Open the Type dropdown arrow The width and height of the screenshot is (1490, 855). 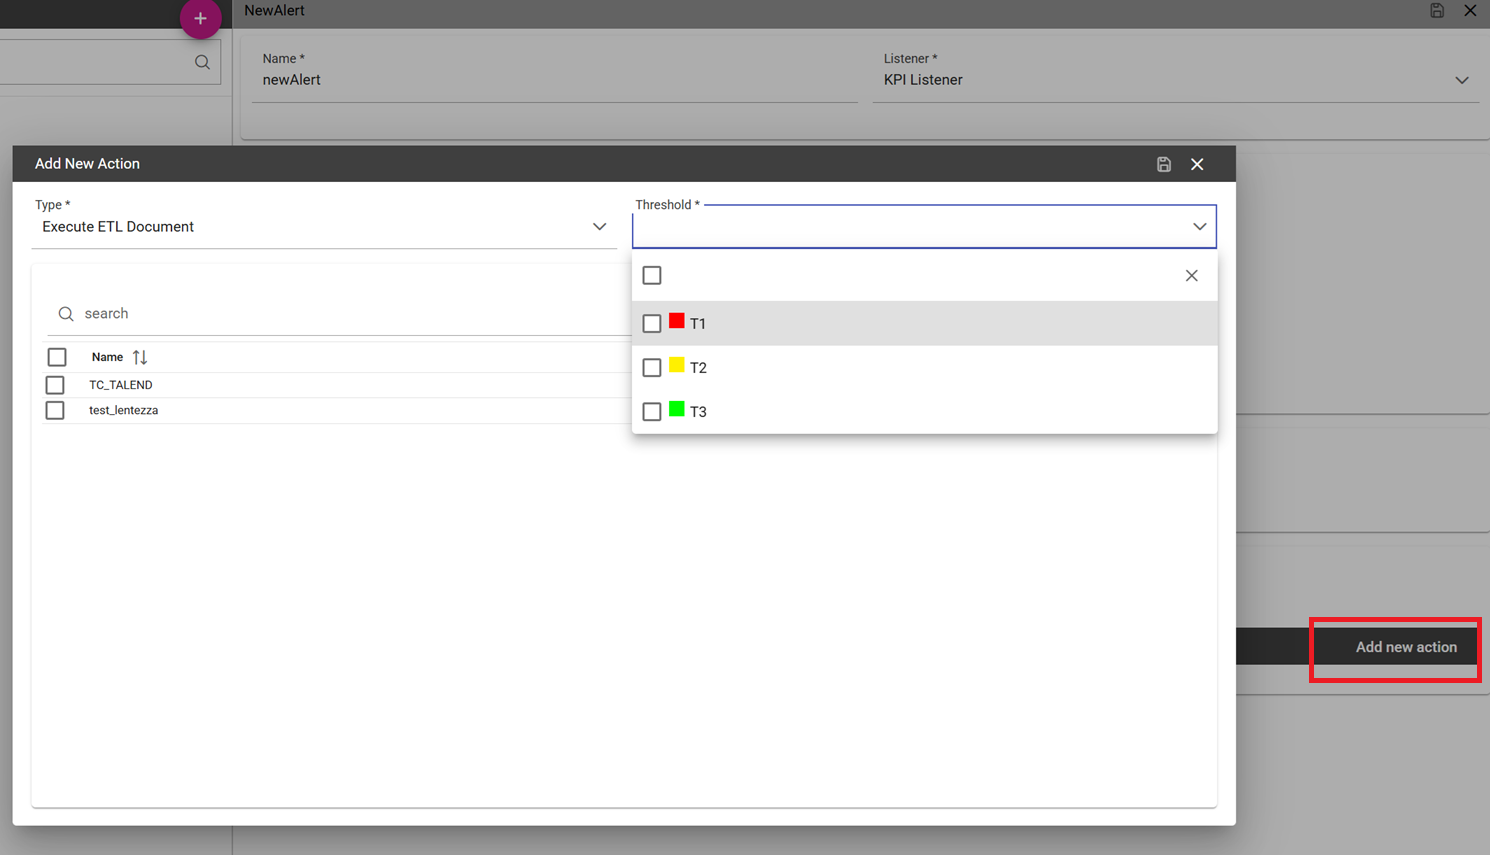click(599, 227)
